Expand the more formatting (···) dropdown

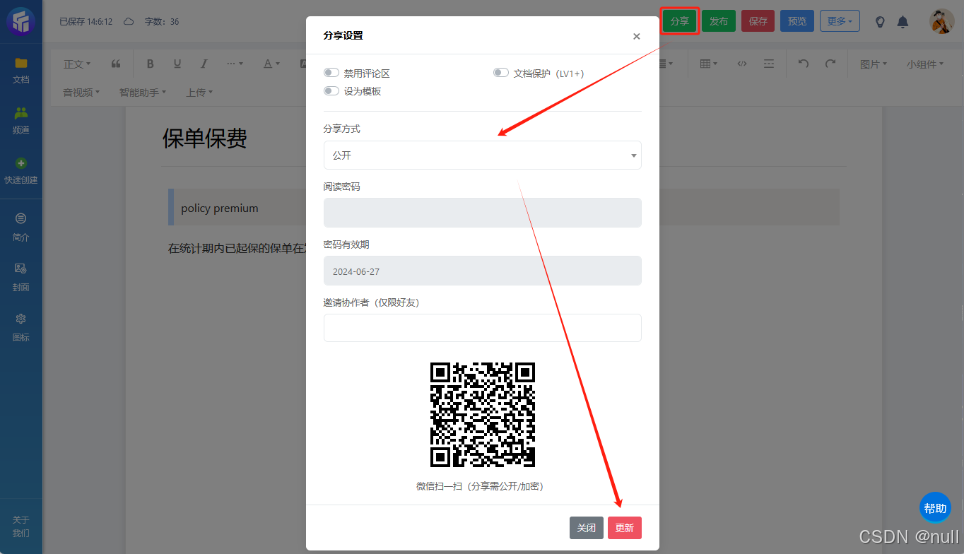click(x=235, y=64)
